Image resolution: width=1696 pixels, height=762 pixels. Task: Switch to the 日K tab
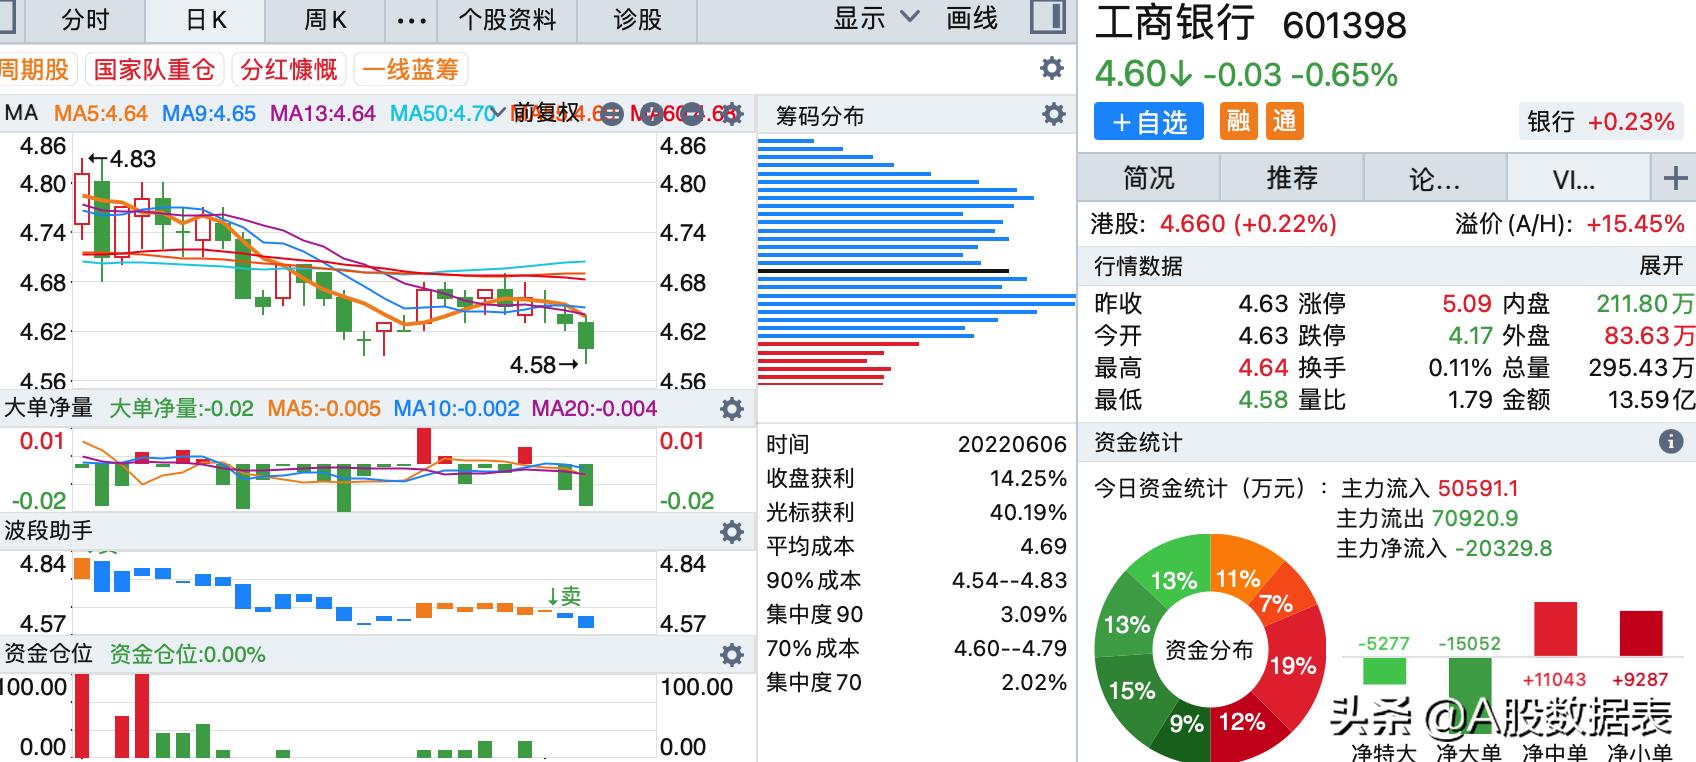(207, 19)
